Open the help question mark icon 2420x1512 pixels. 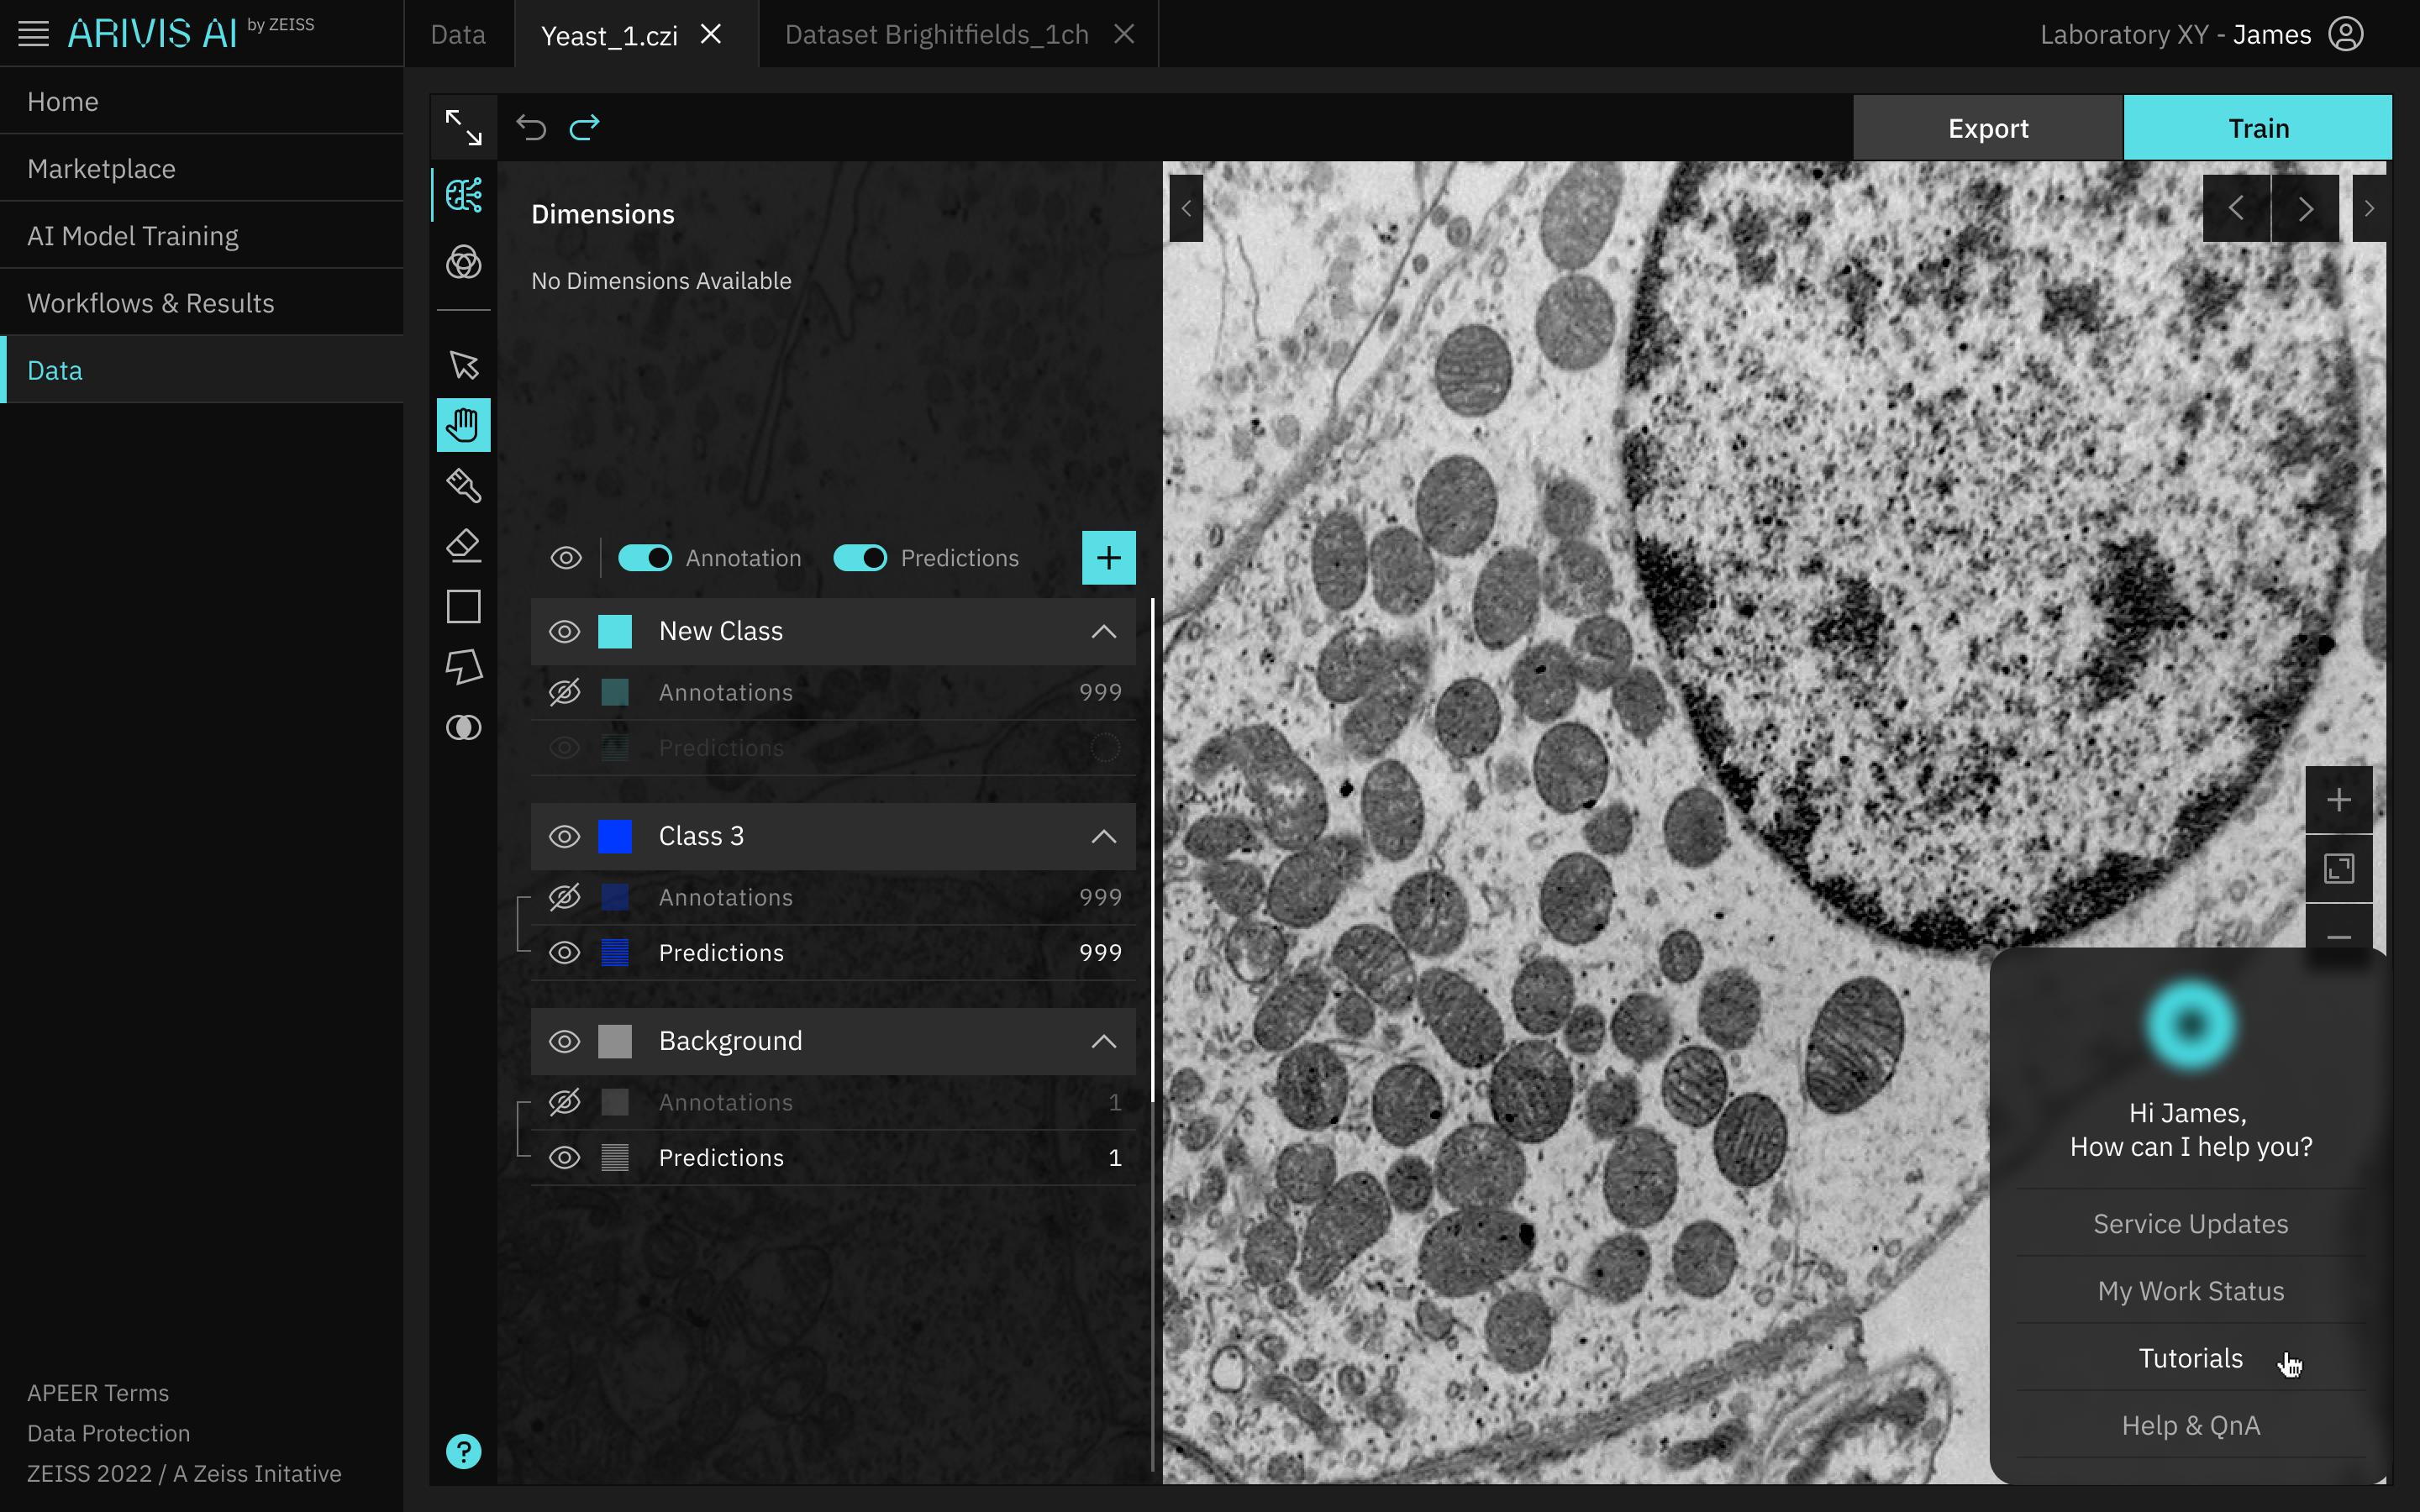click(463, 1451)
